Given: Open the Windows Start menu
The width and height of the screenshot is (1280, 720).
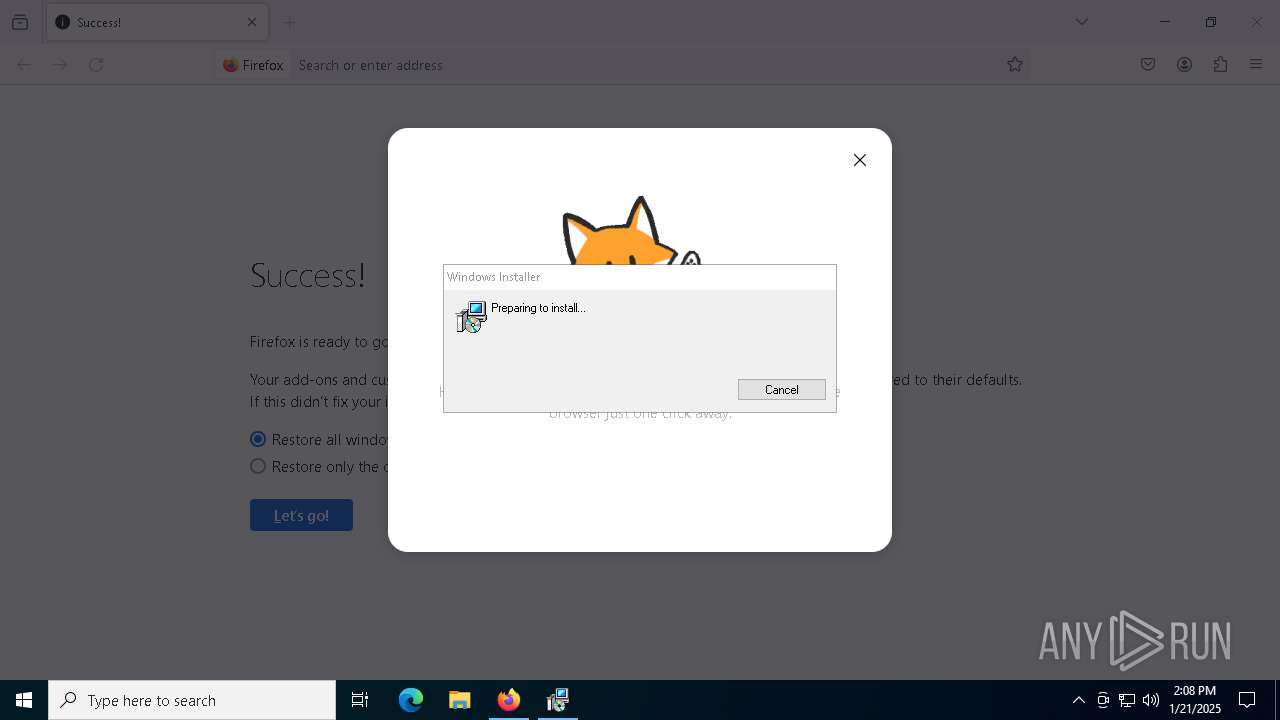Looking at the screenshot, I should point(24,700).
